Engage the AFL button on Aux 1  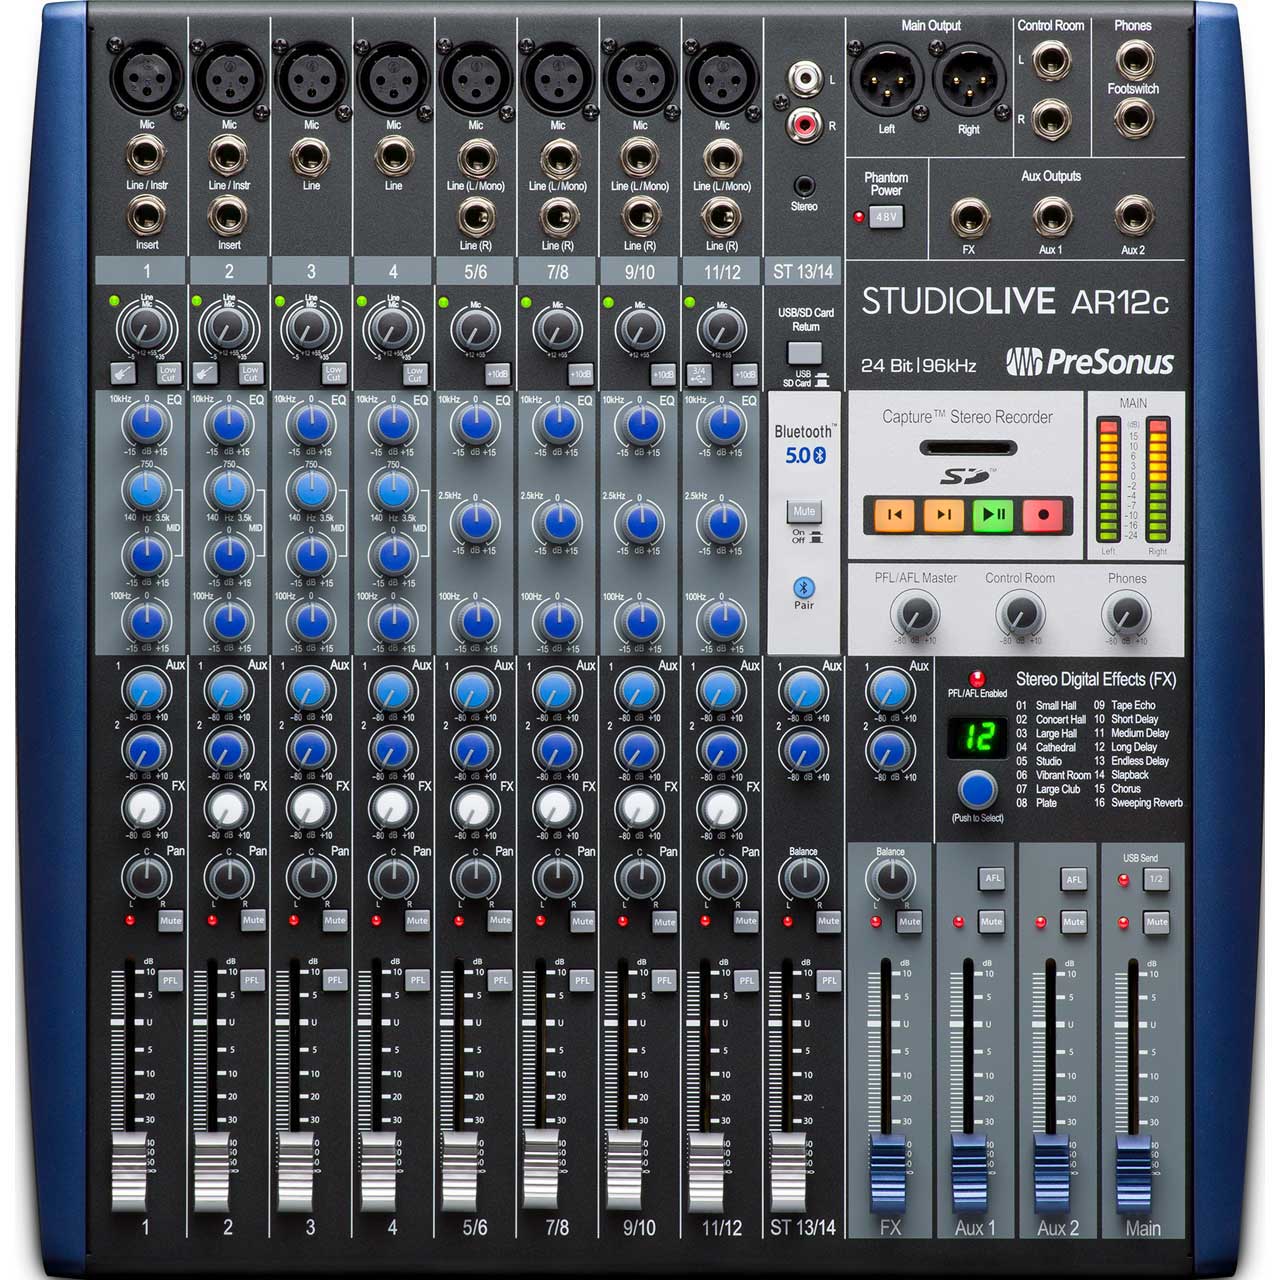point(991,878)
